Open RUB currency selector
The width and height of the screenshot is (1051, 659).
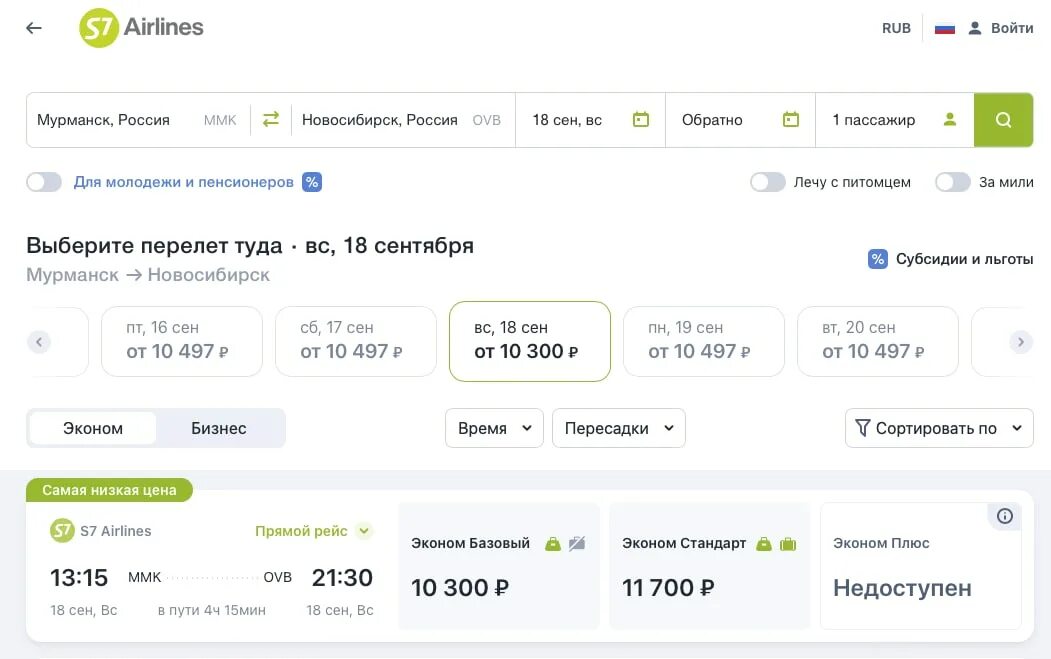click(x=896, y=28)
